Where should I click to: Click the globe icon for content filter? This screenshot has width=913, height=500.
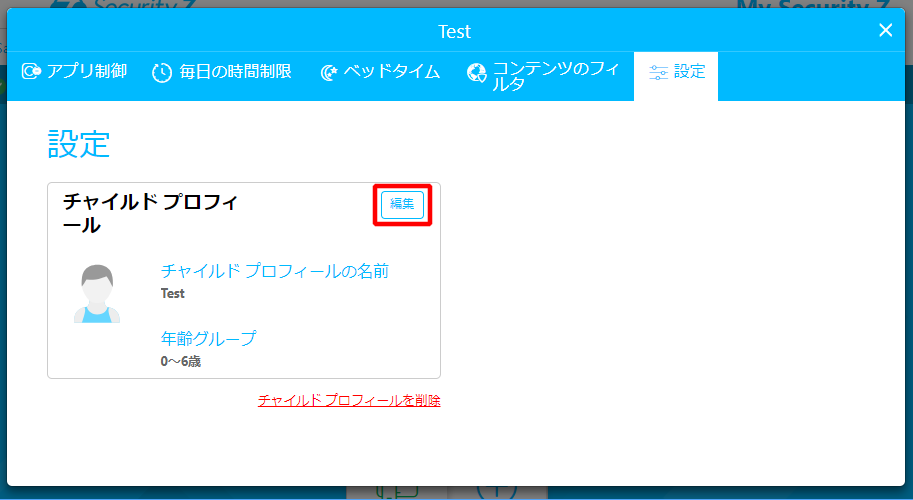click(477, 73)
